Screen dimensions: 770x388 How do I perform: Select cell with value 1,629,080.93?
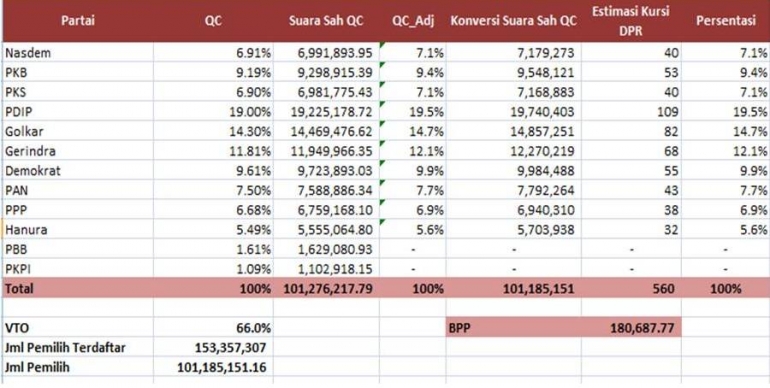tap(326, 249)
